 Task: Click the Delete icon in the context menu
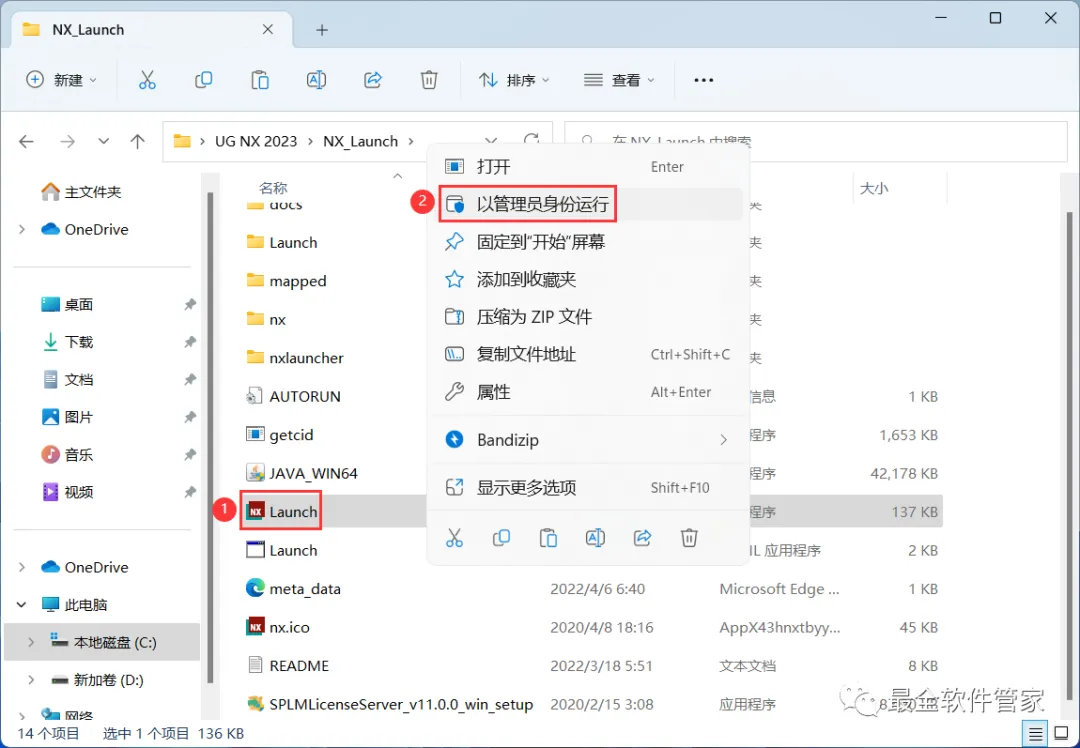pos(689,538)
